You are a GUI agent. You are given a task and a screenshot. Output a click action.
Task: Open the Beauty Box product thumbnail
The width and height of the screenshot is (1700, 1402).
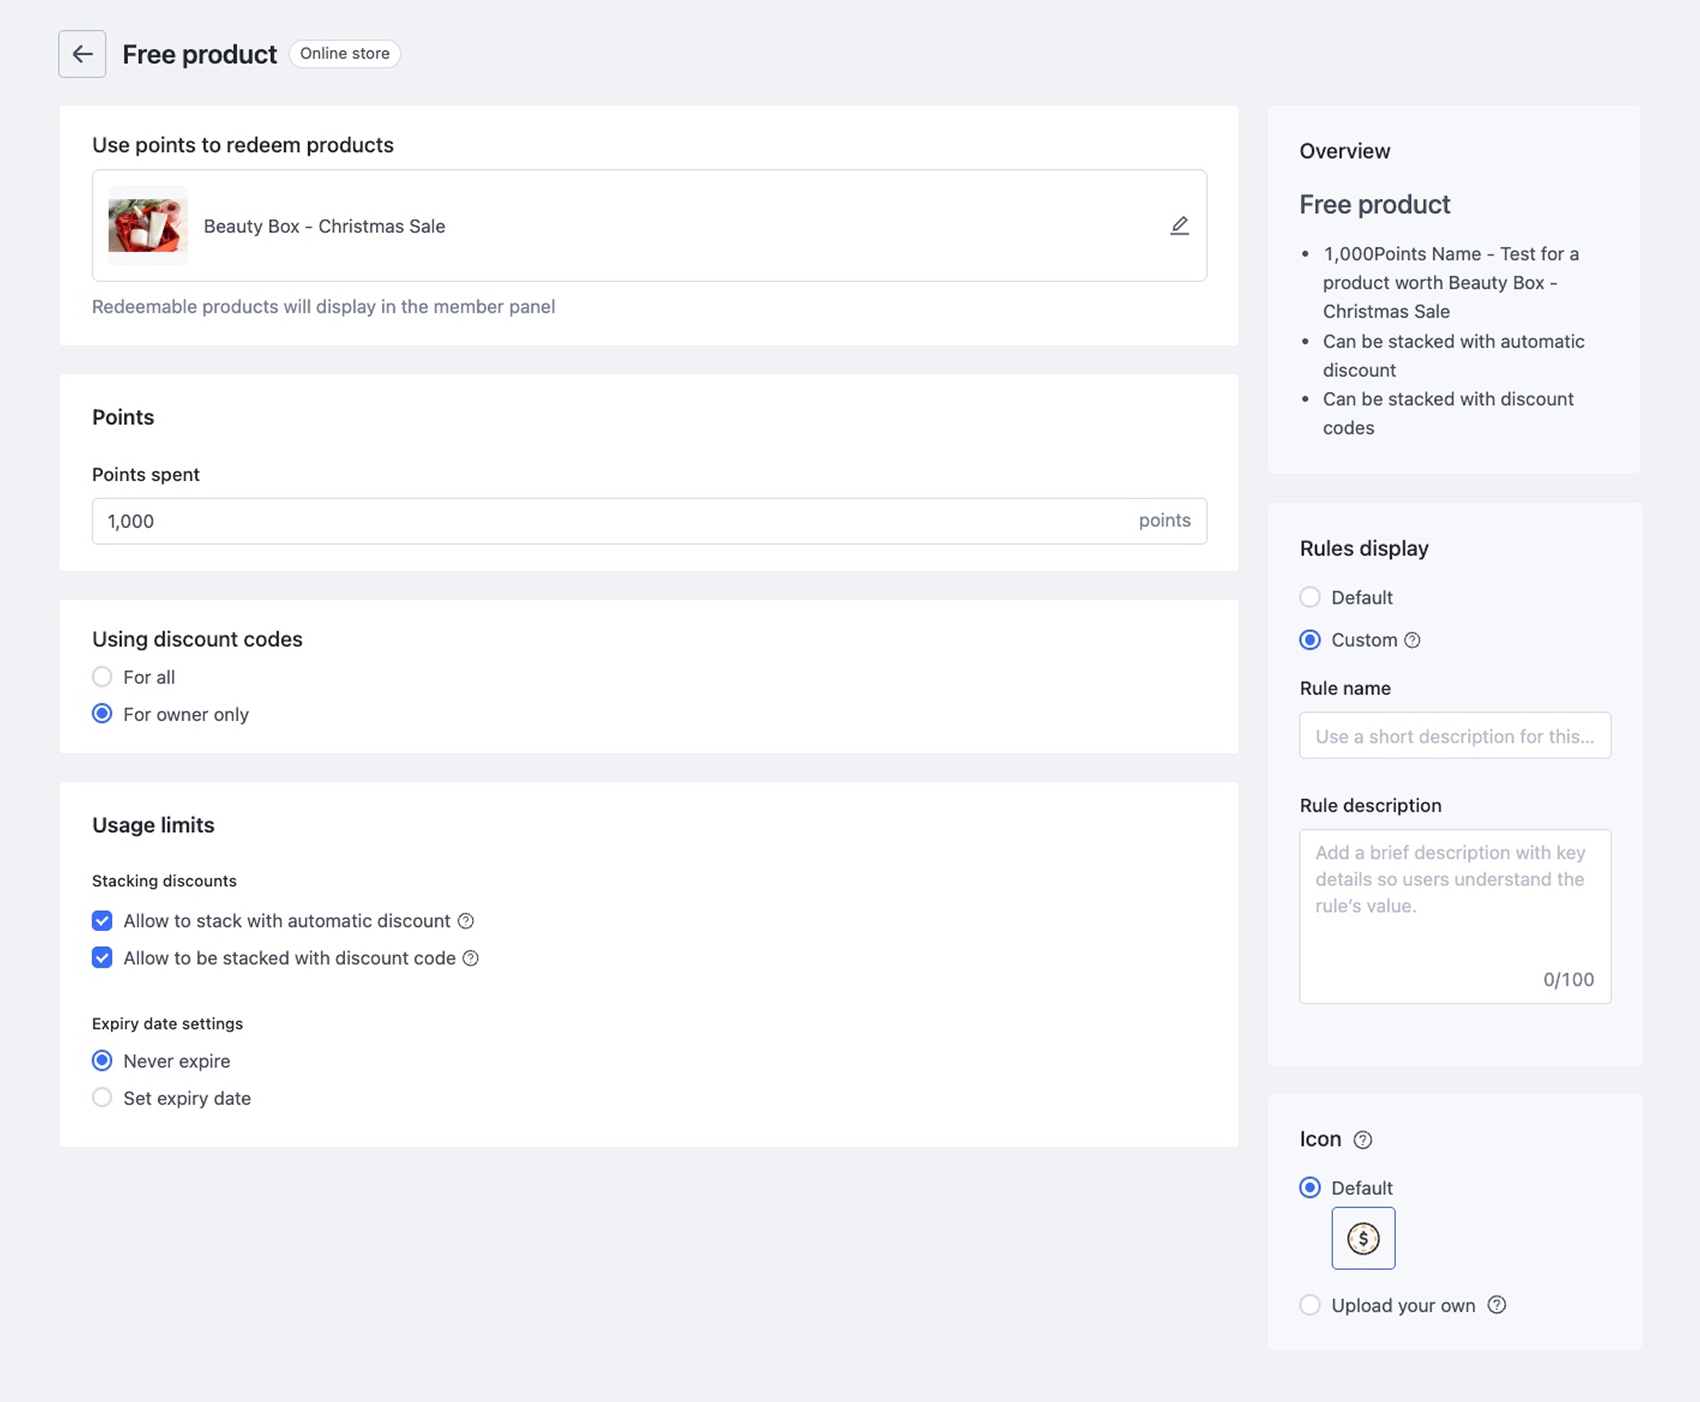click(148, 226)
